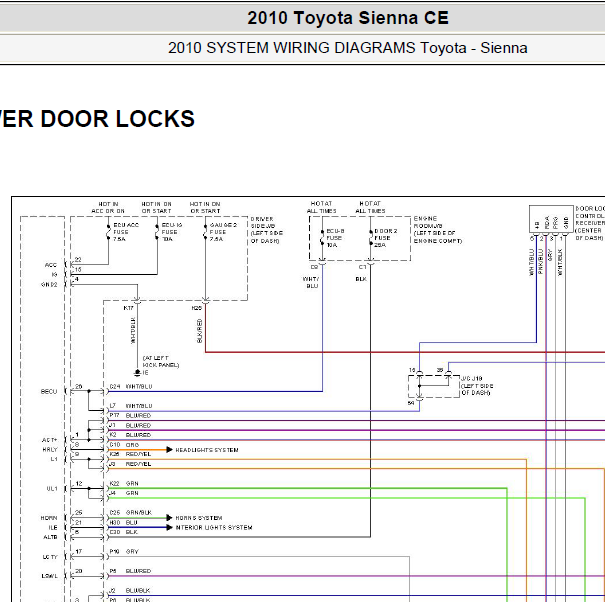
Task: Click the 'C1' connector label under DOOR 2 fuse
Action: [x=362, y=267]
